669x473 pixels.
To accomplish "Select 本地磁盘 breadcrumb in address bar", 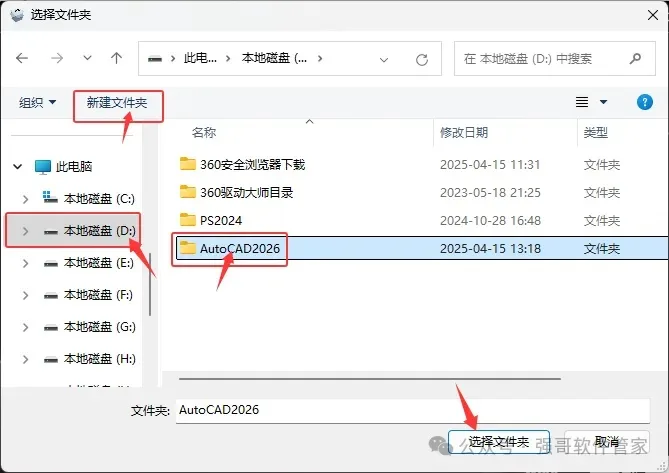I will click(274, 58).
